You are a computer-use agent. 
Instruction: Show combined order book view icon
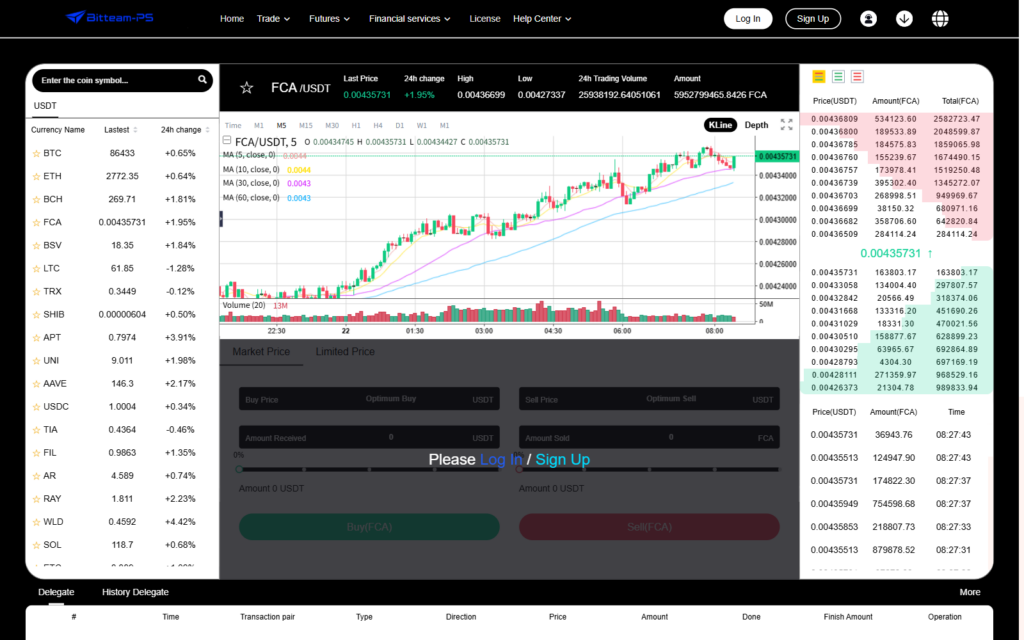818,76
